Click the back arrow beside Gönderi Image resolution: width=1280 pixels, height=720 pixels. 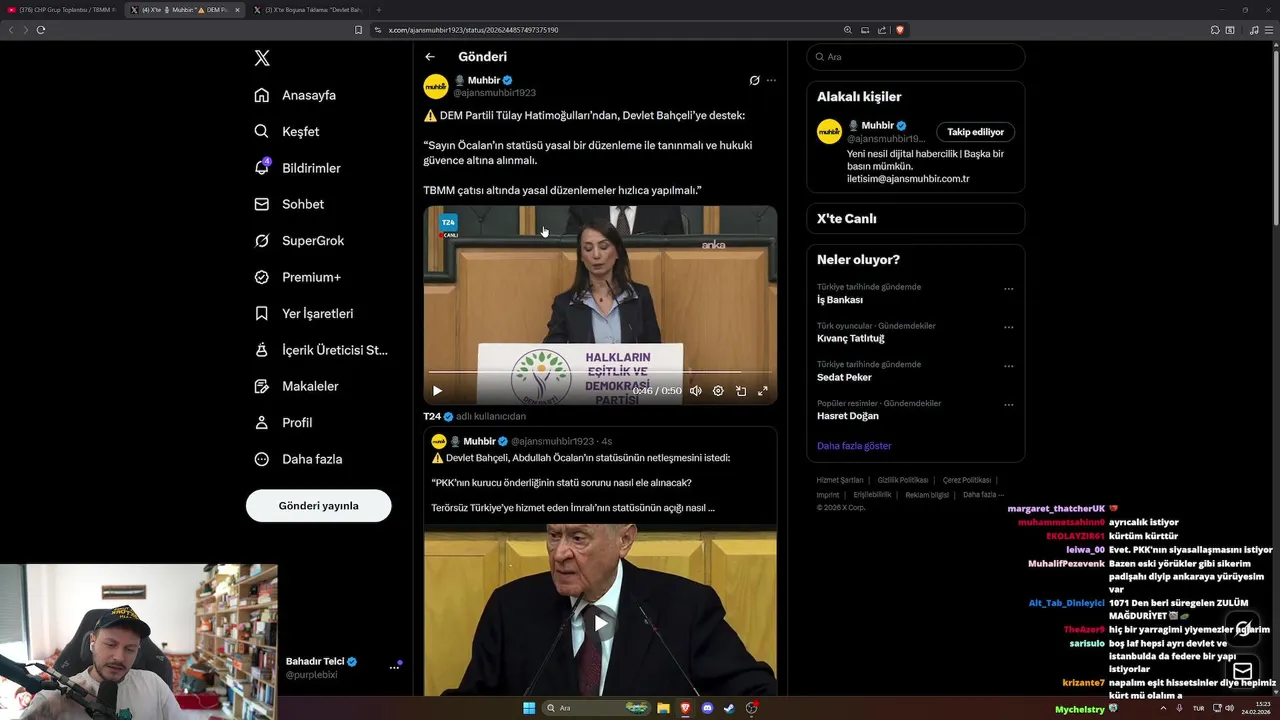(430, 57)
